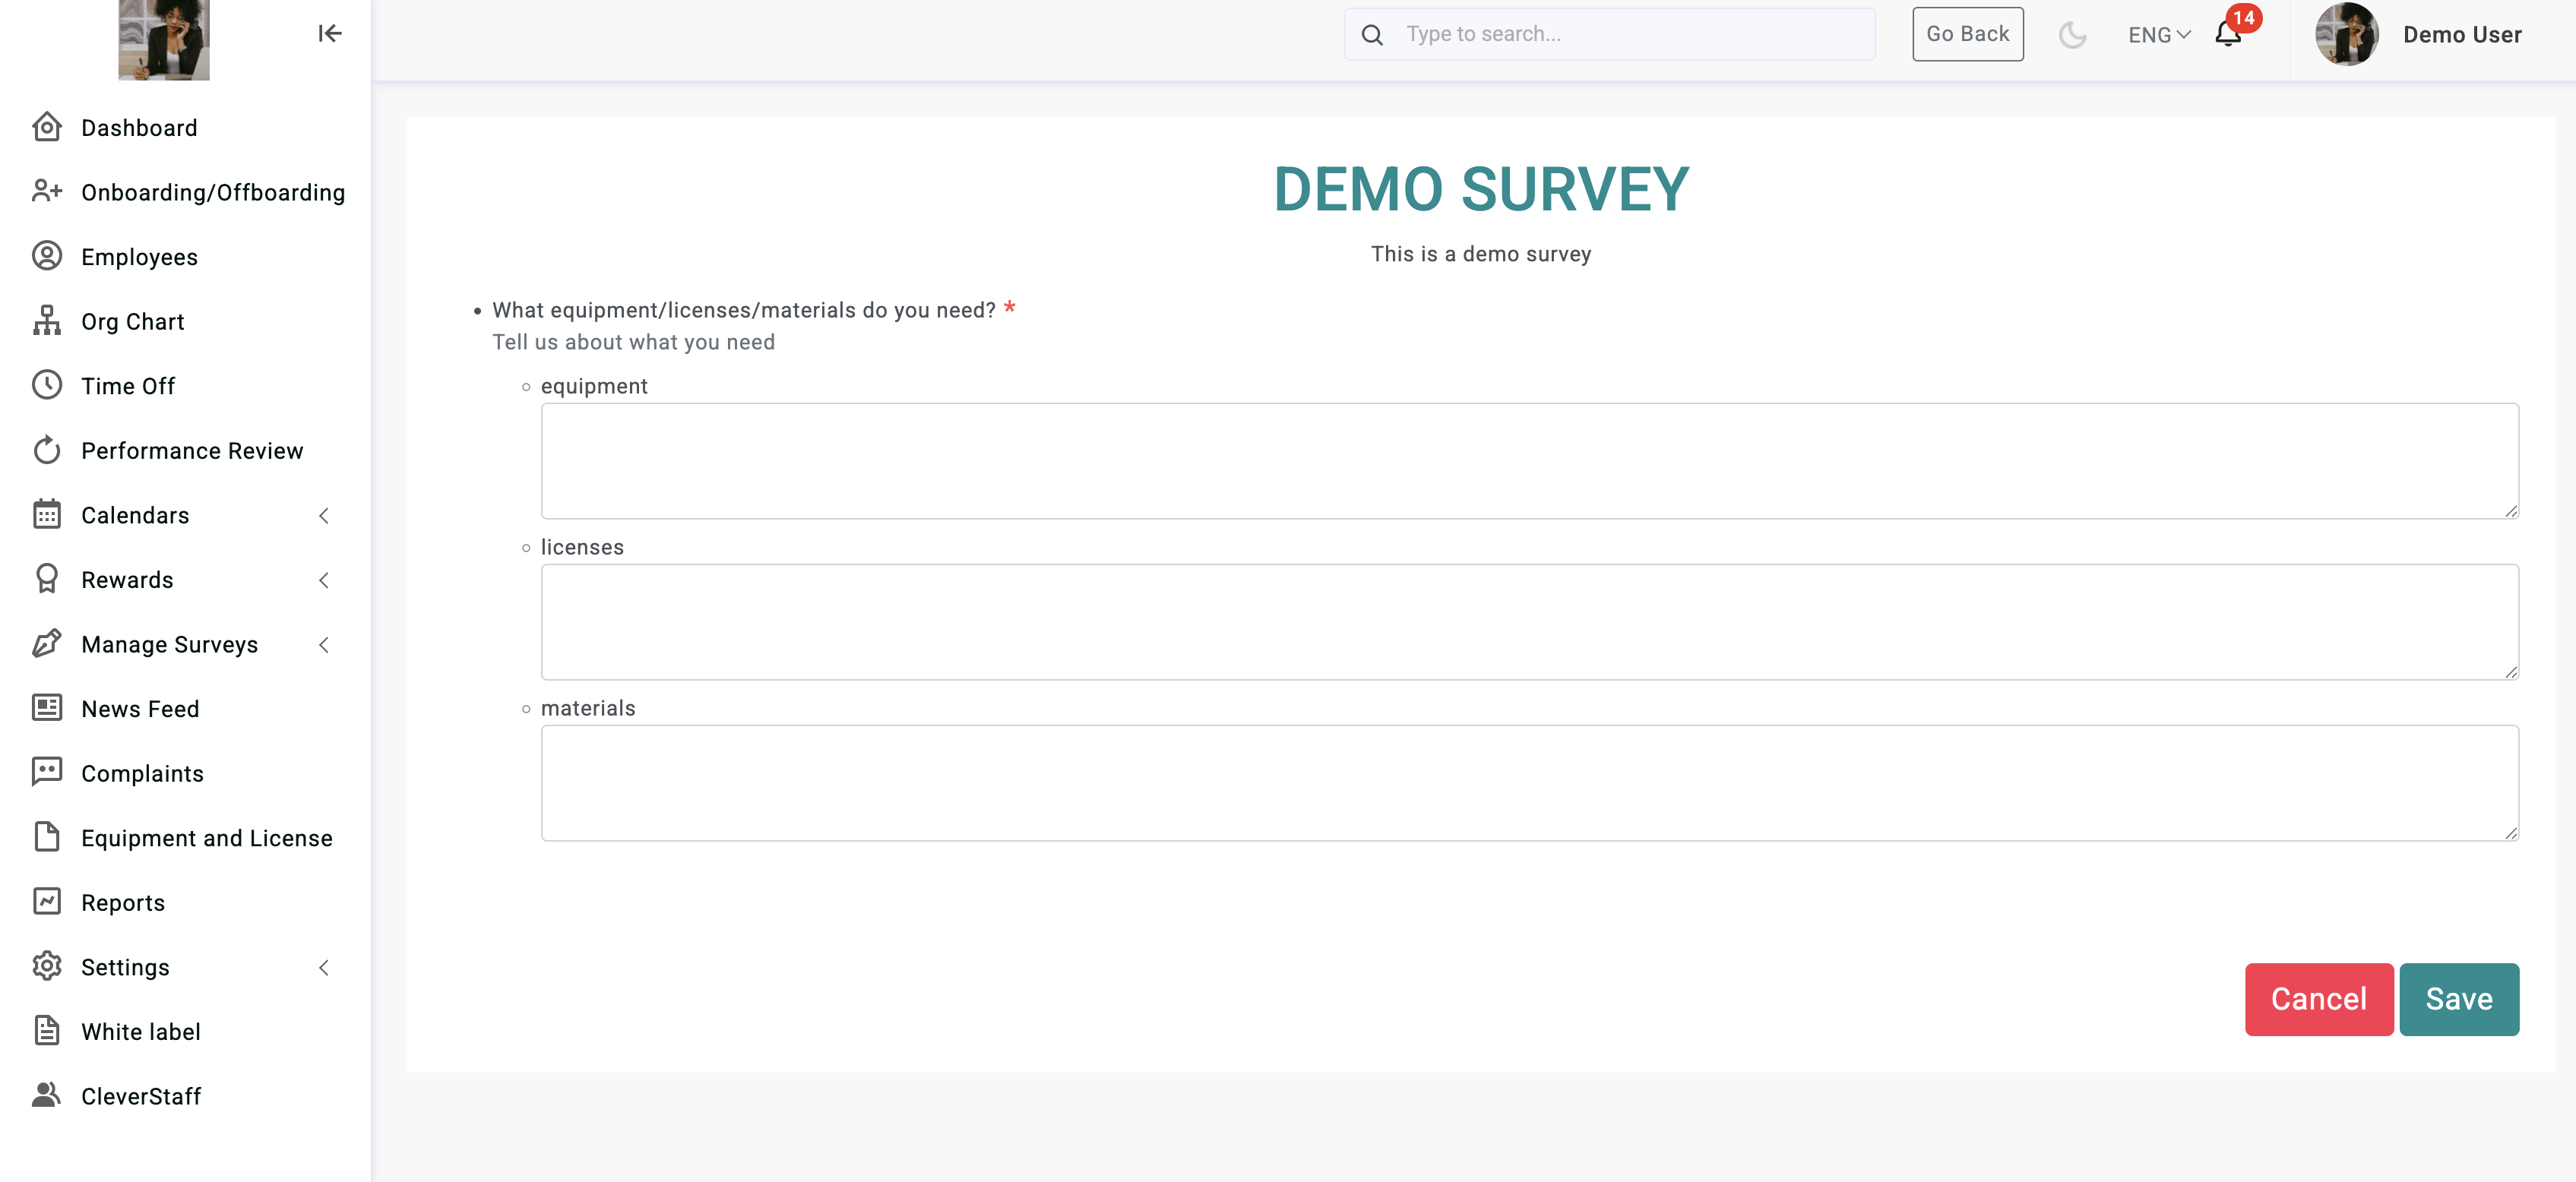Expand the Manage Surveys submenu chevron
The image size is (2576, 1182).
[x=324, y=645]
